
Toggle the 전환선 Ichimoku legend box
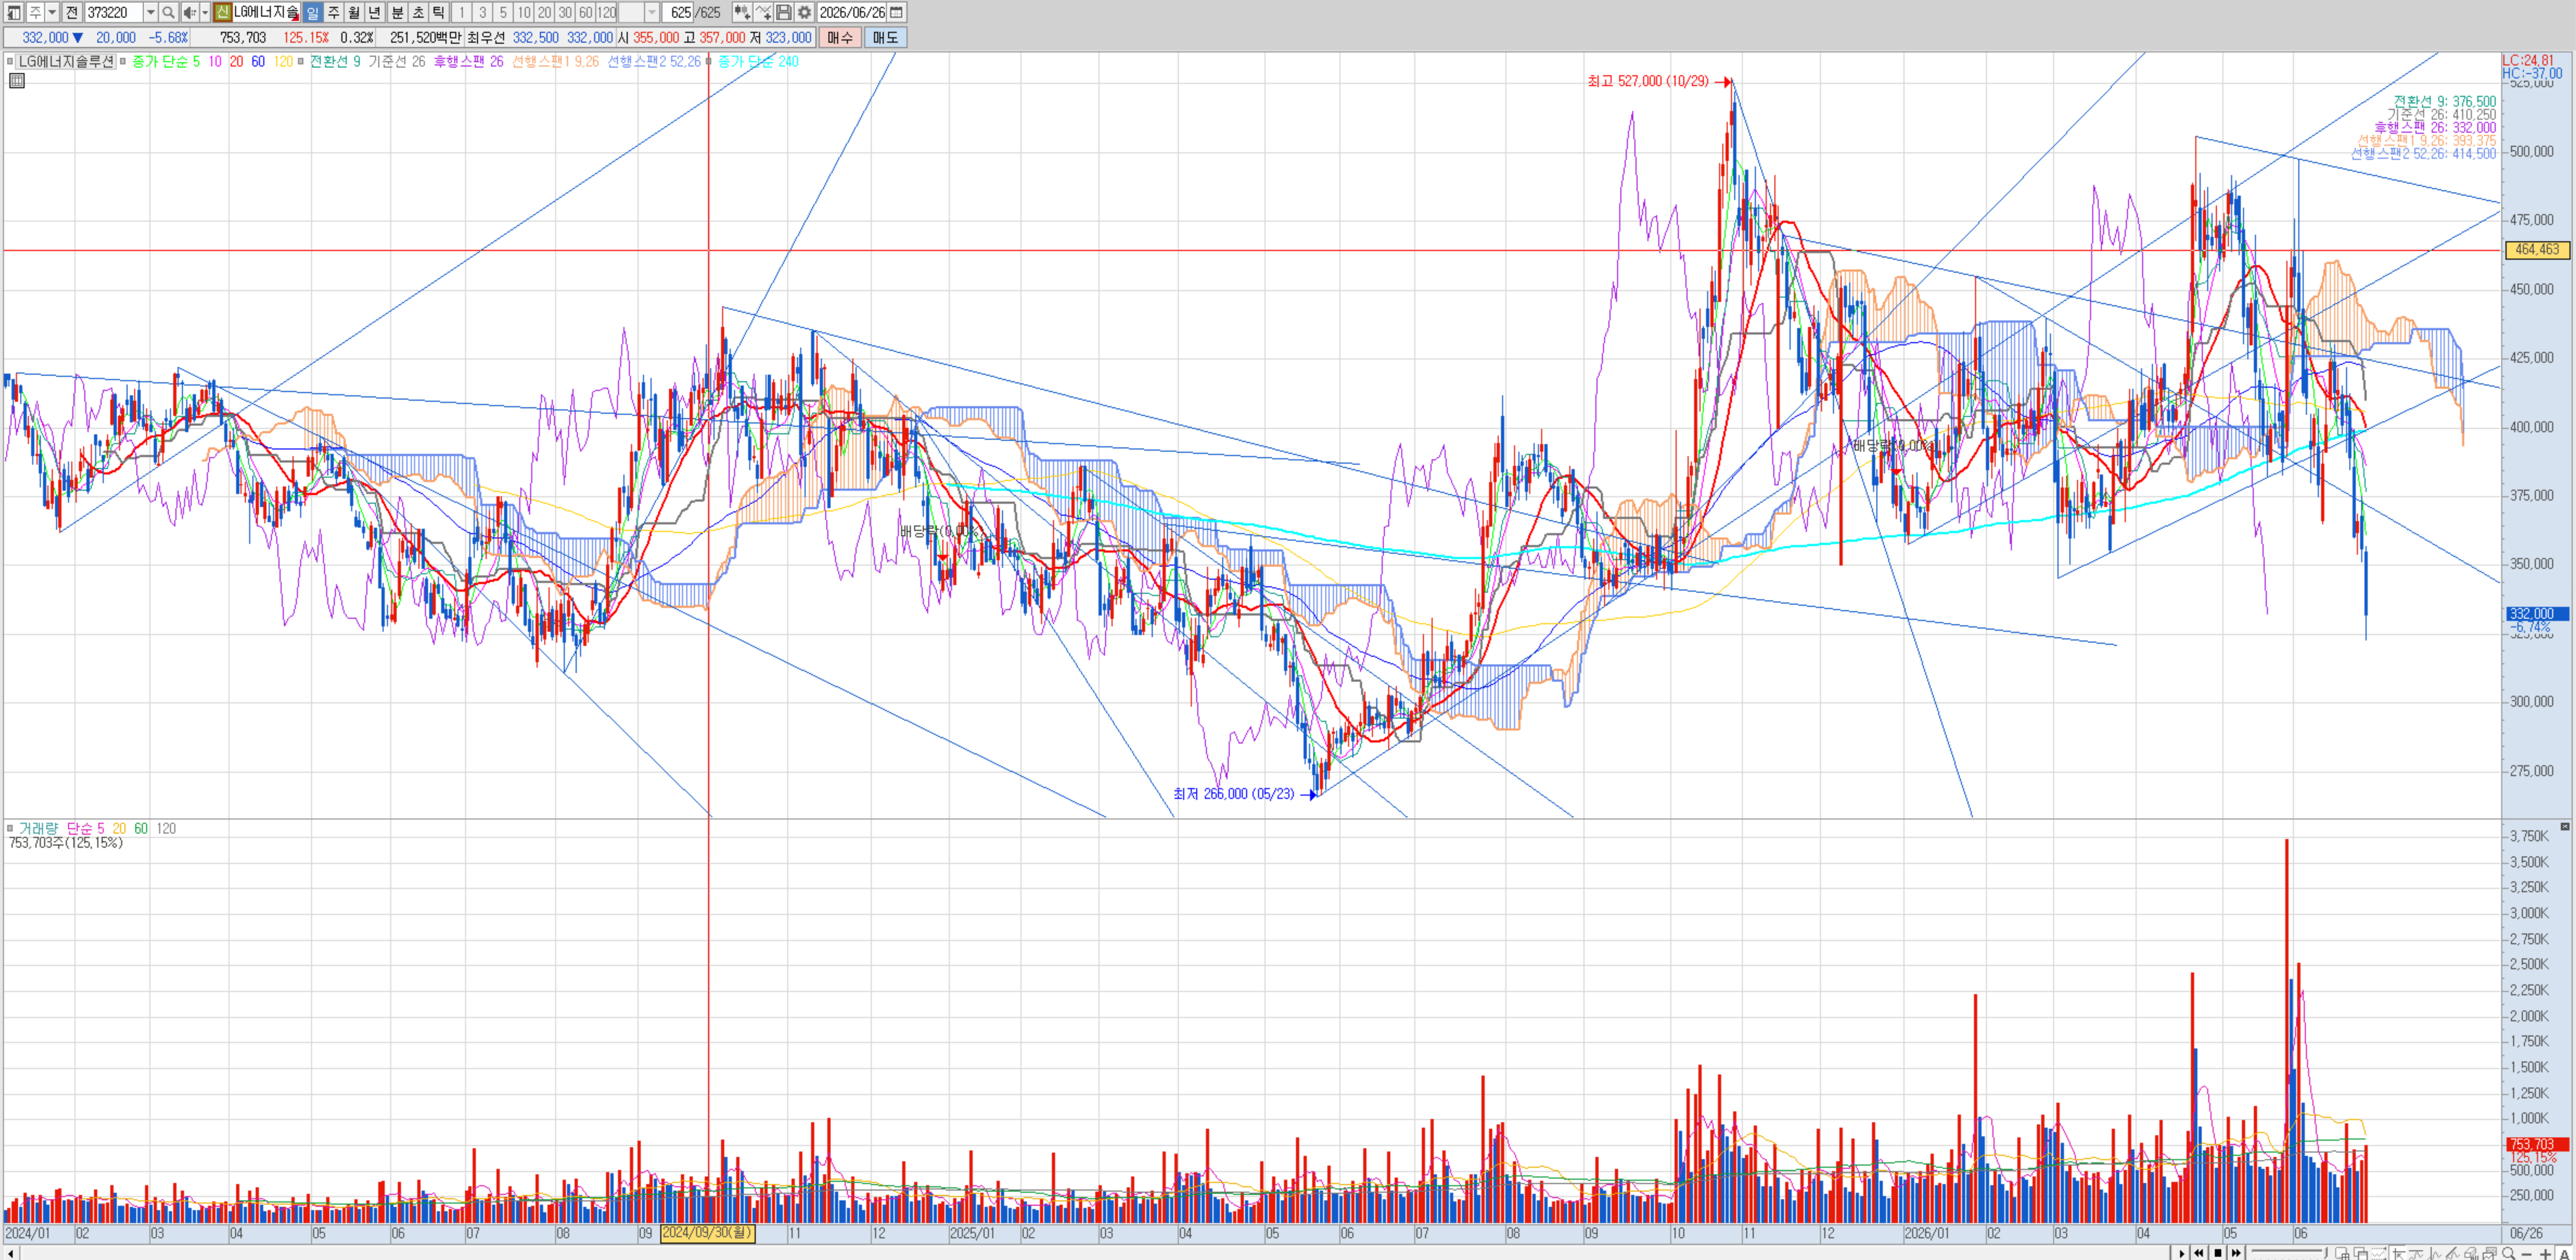coord(301,62)
